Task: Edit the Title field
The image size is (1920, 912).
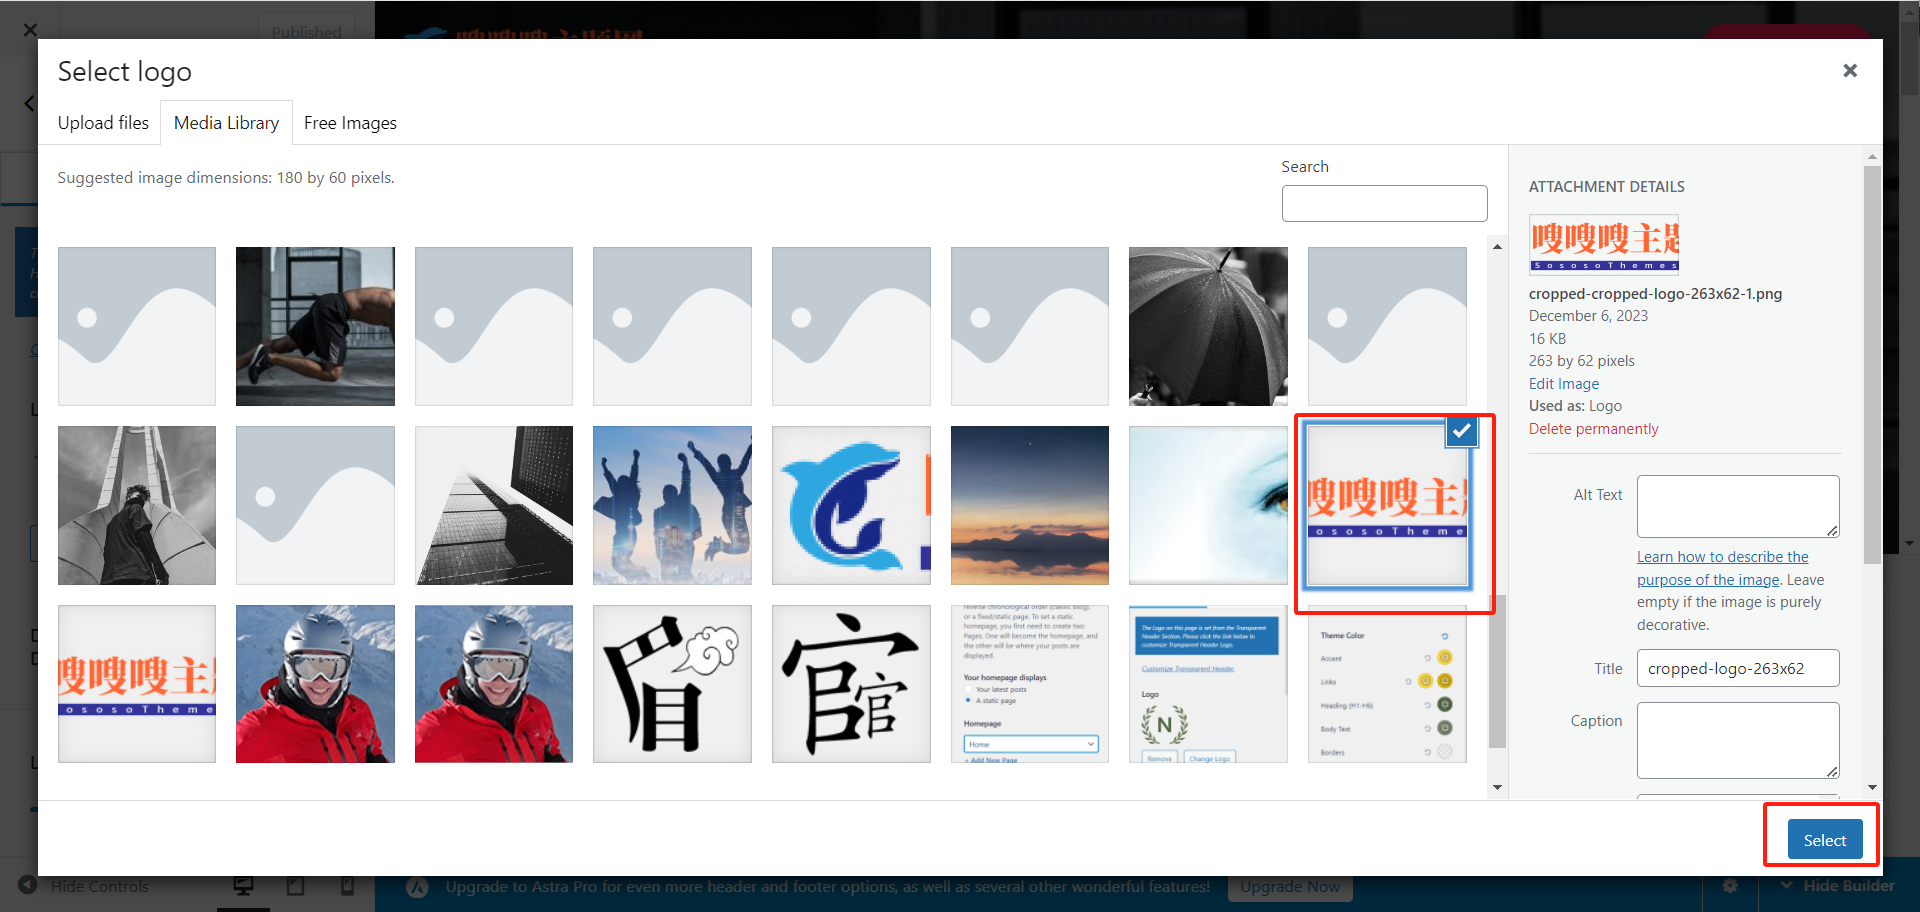Action: (1738, 668)
